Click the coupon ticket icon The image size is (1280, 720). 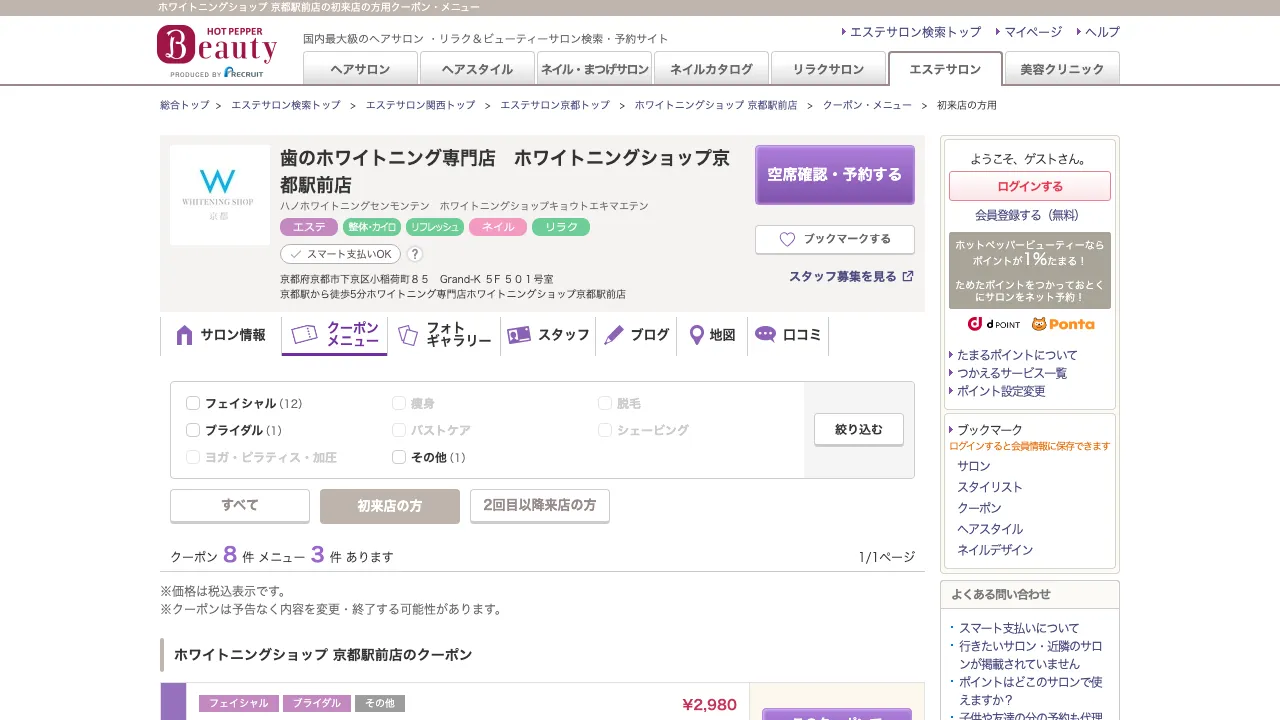(304, 334)
